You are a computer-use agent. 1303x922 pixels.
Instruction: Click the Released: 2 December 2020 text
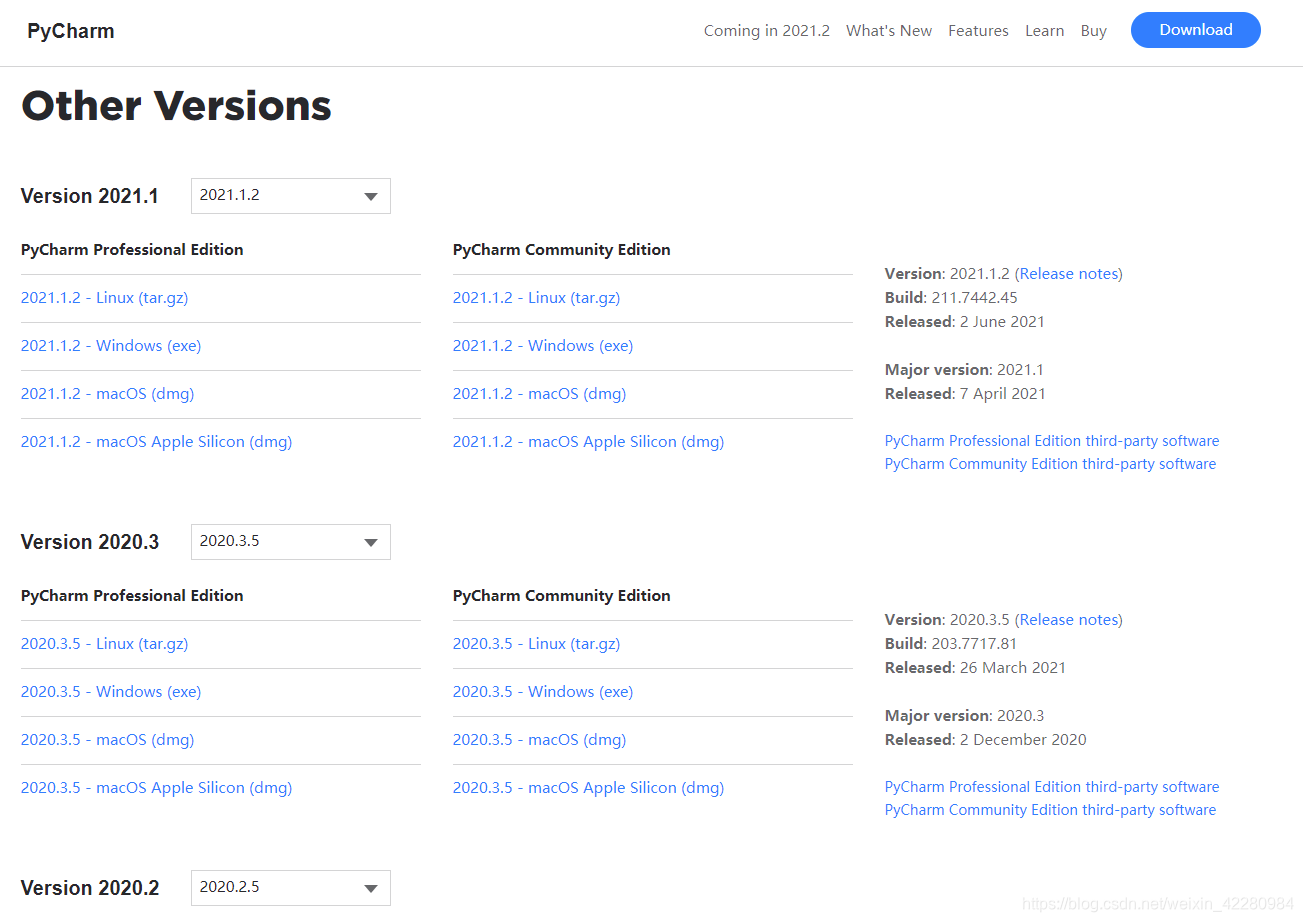click(986, 740)
